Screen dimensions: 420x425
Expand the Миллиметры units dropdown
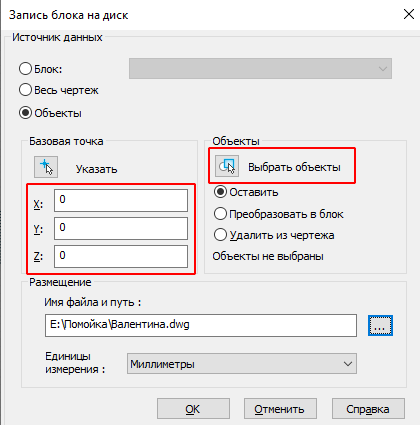(x=242, y=364)
